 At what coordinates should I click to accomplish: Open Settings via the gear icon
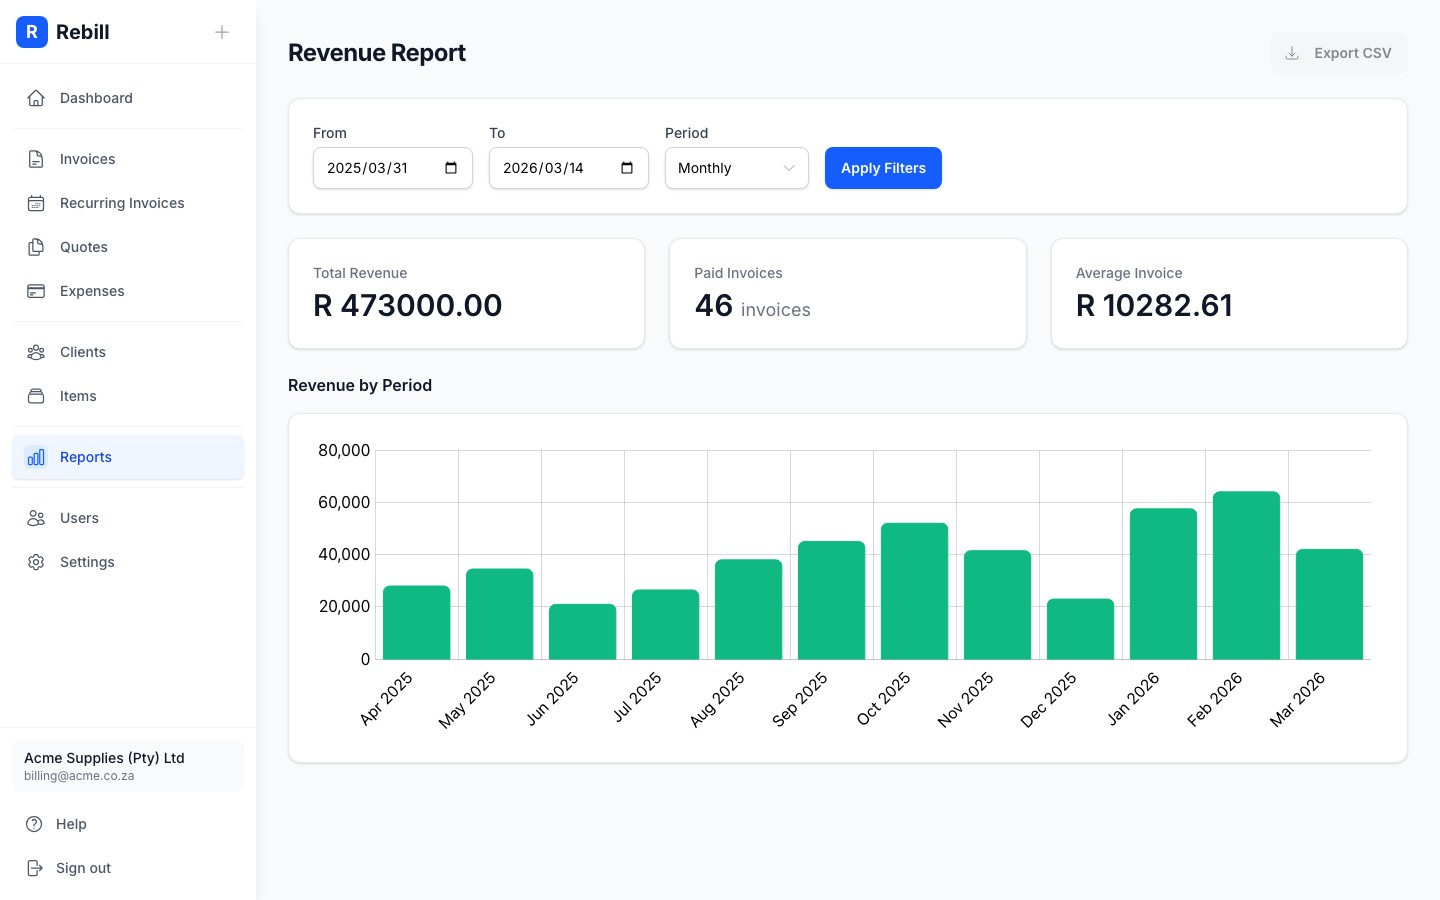click(x=36, y=562)
